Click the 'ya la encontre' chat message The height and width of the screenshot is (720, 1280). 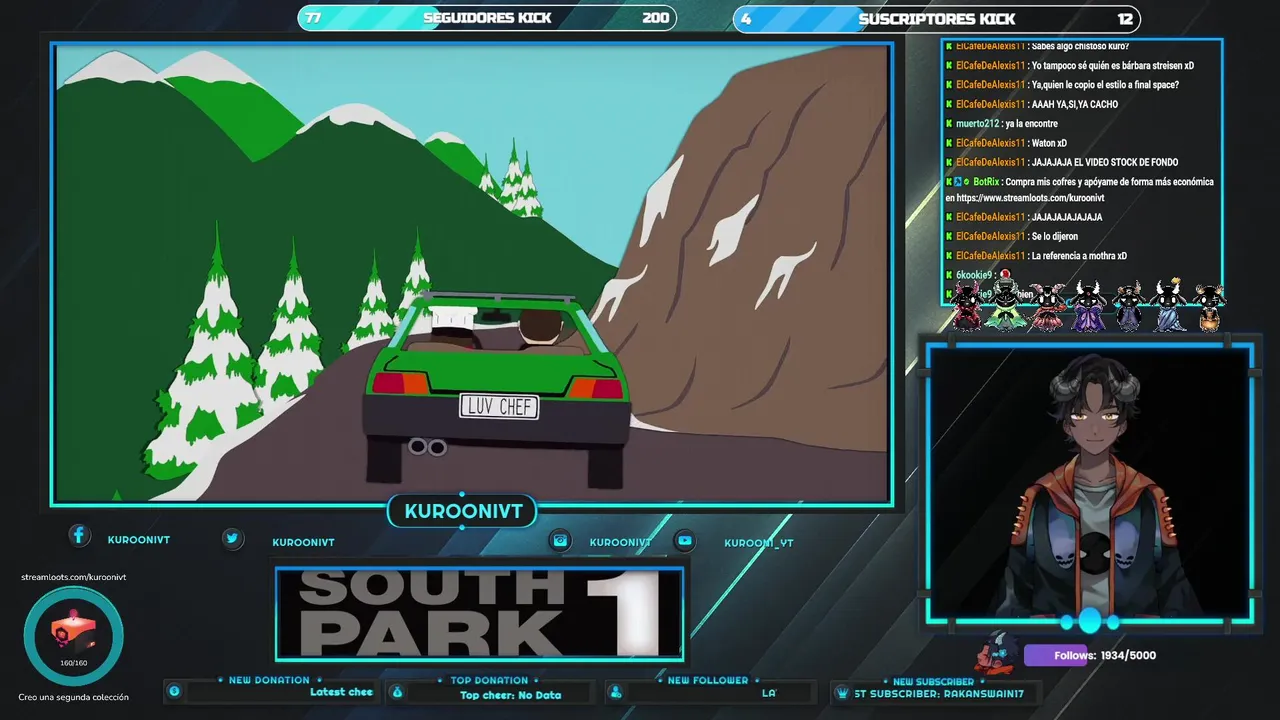click(x=1031, y=124)
